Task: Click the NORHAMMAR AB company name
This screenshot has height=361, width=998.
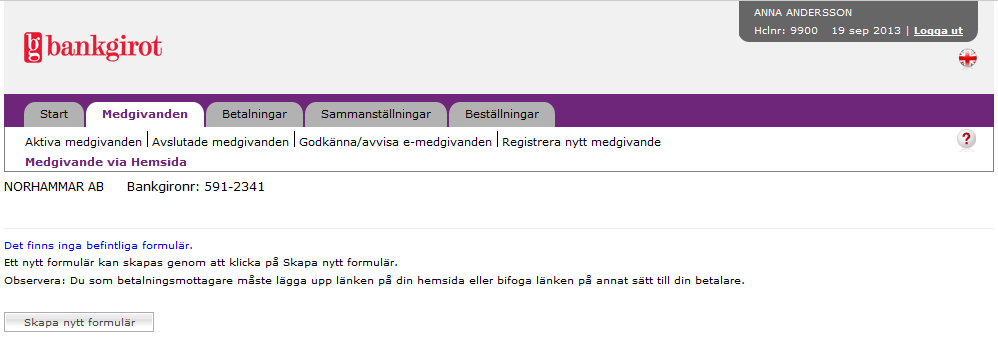Action: coord(53,187)
